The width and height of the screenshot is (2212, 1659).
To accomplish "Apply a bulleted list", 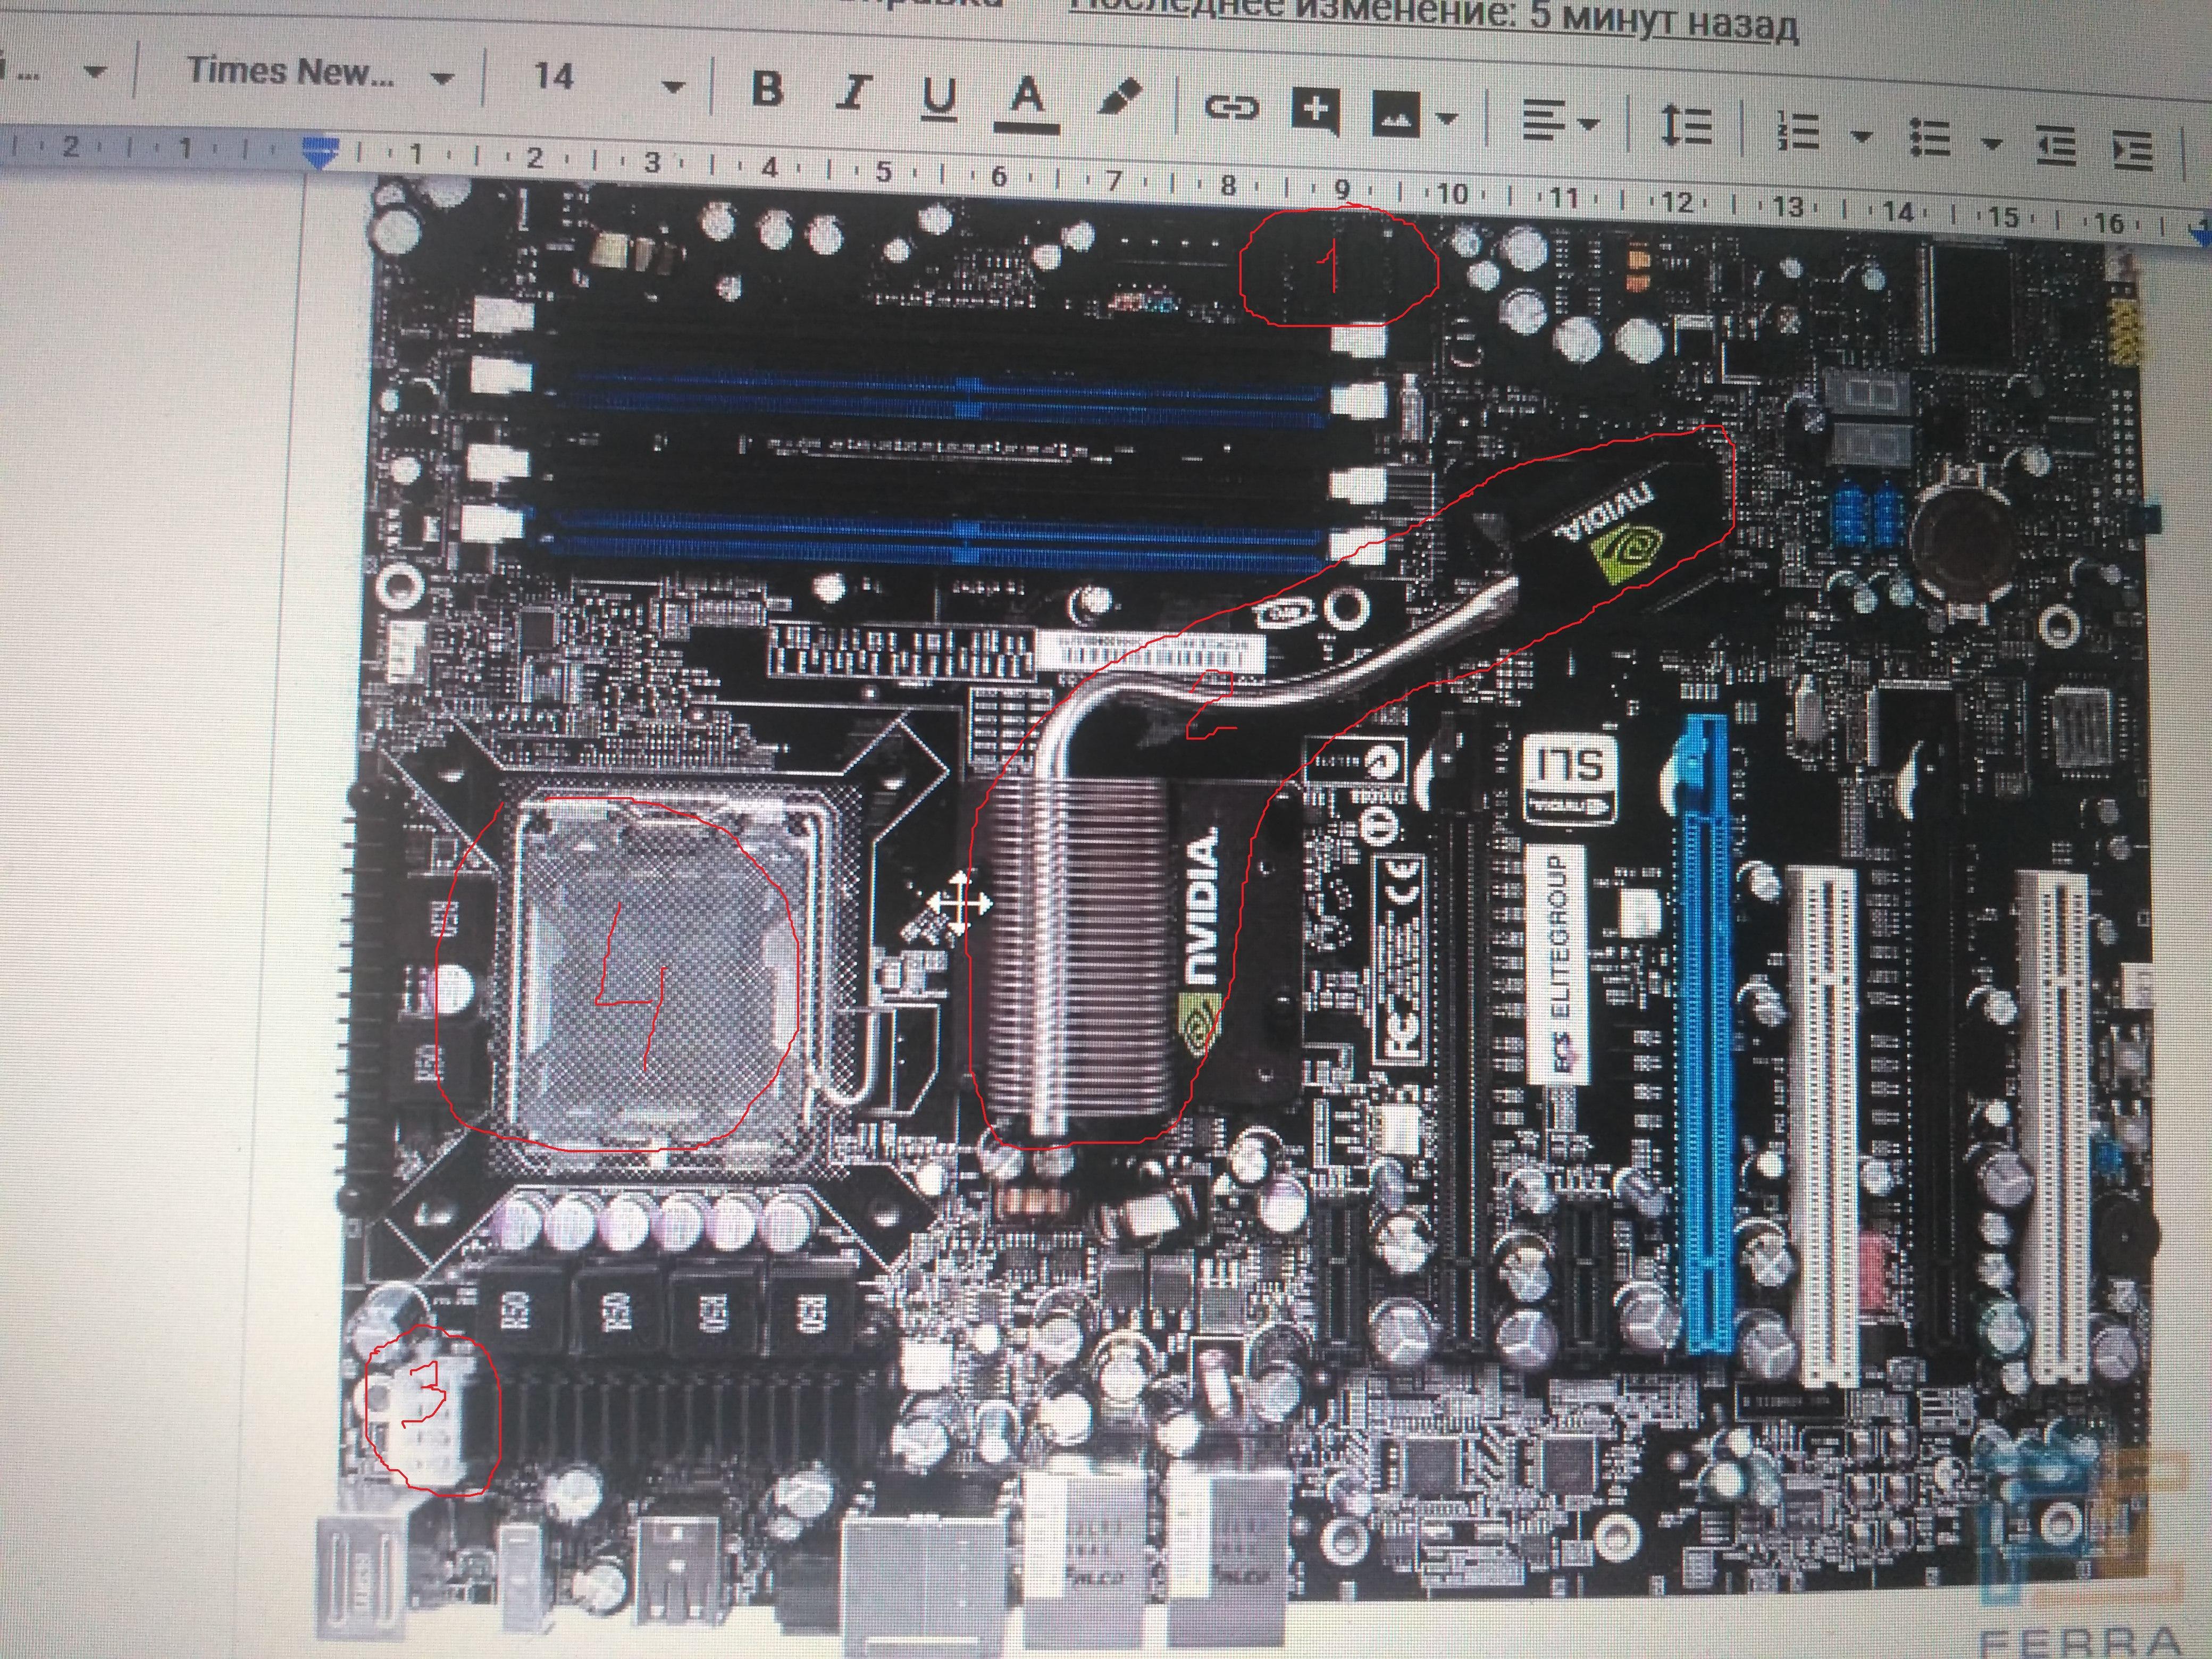I will (x=1930, y=137).
